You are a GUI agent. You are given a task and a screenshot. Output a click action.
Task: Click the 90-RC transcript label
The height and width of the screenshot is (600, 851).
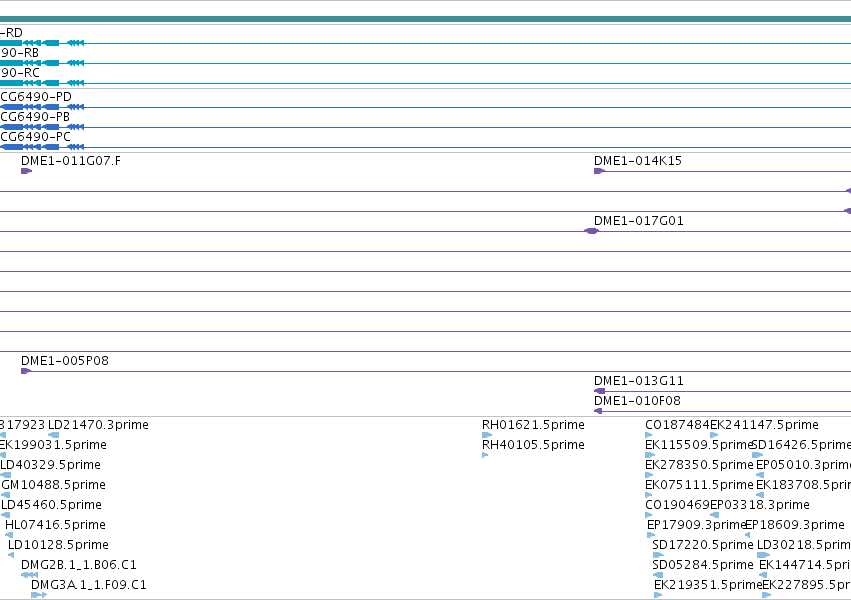click(x=20, y=73)
